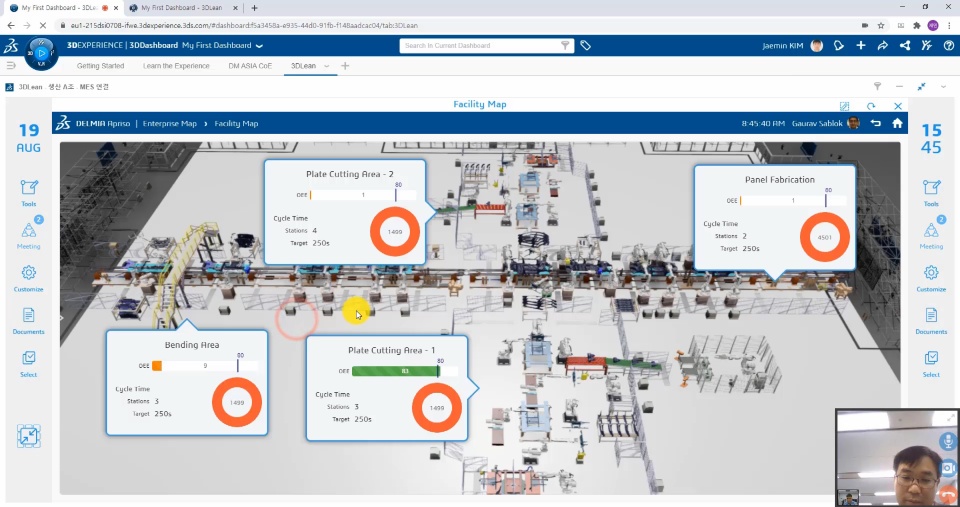Open the Chrome three-dot menu

(x=950, y=26)
